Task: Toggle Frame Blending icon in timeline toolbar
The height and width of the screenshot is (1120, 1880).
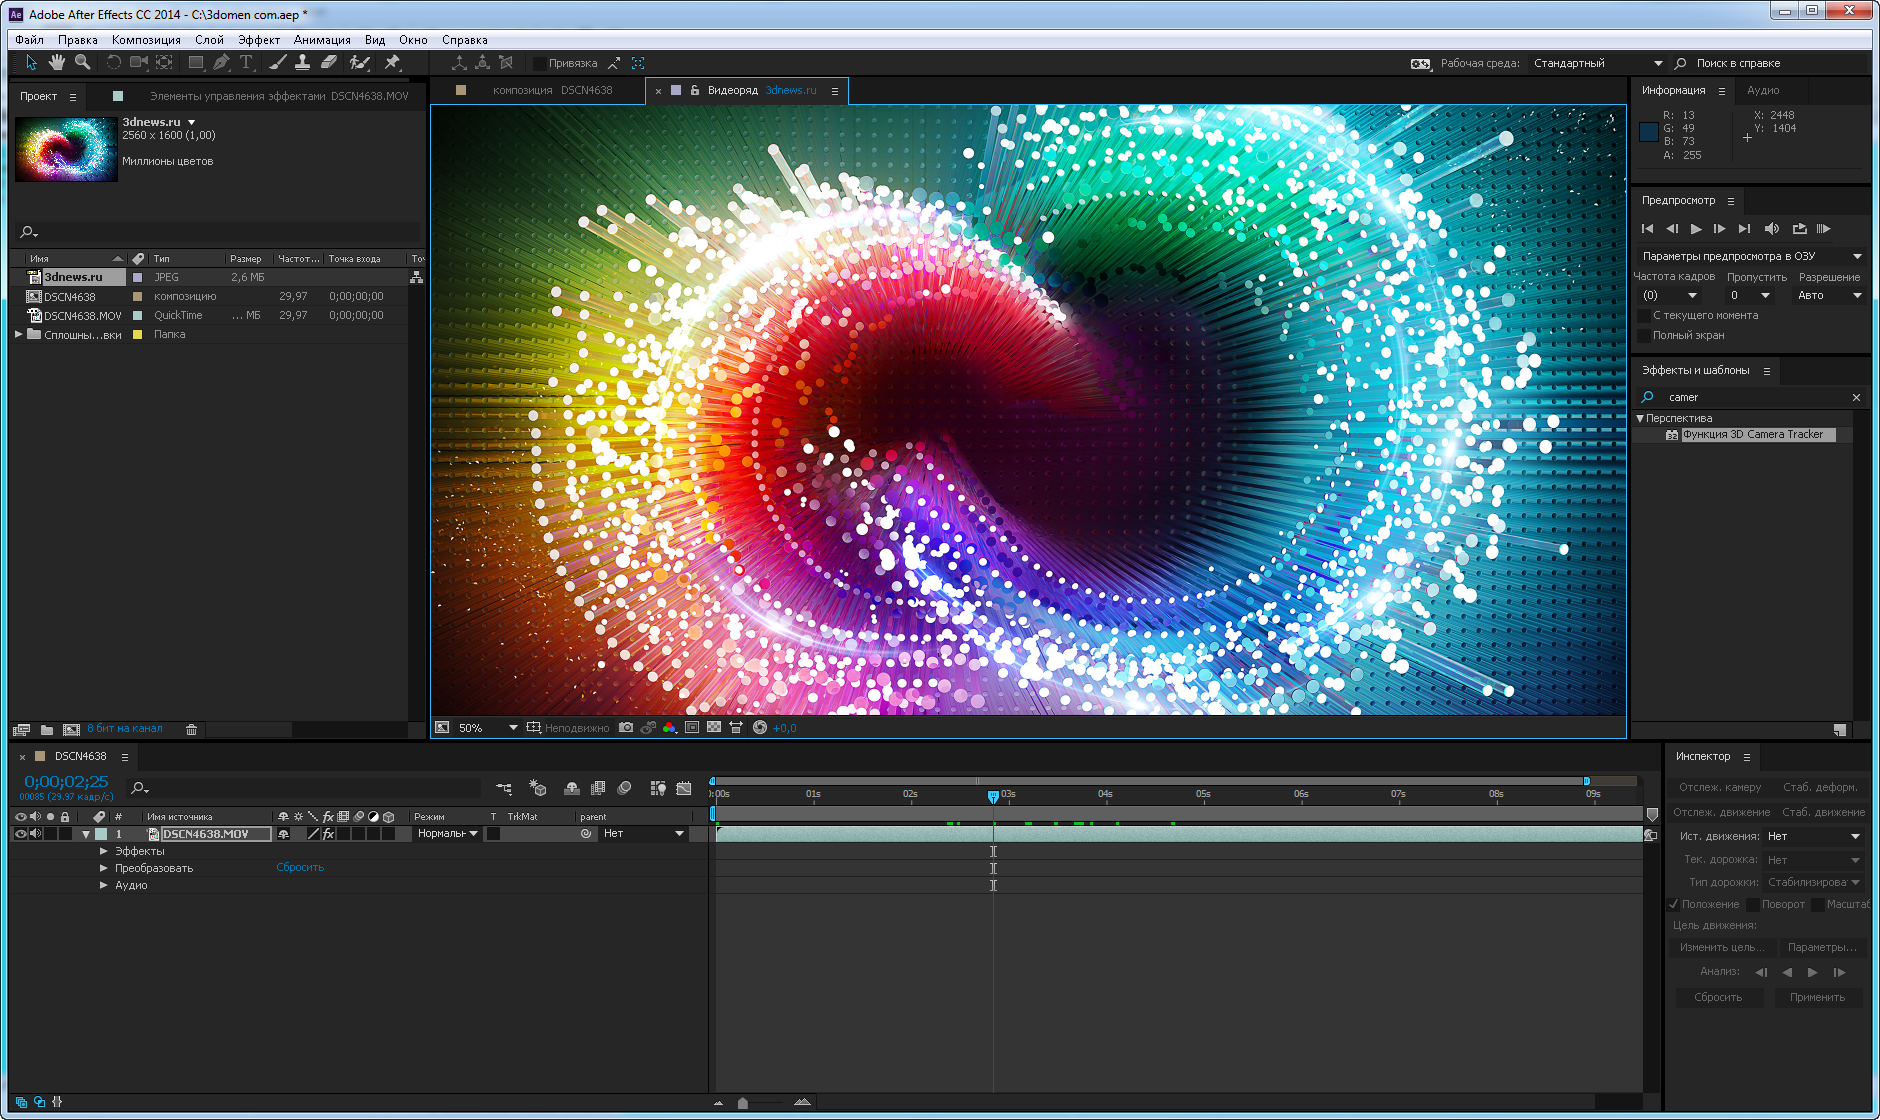Action: tap(598, 788)
